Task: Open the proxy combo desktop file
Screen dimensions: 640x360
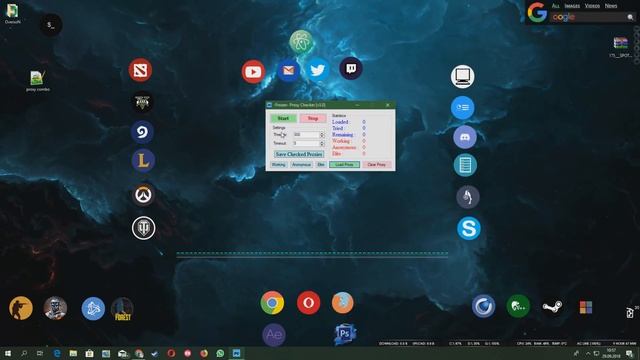Action: coord(38,80)
